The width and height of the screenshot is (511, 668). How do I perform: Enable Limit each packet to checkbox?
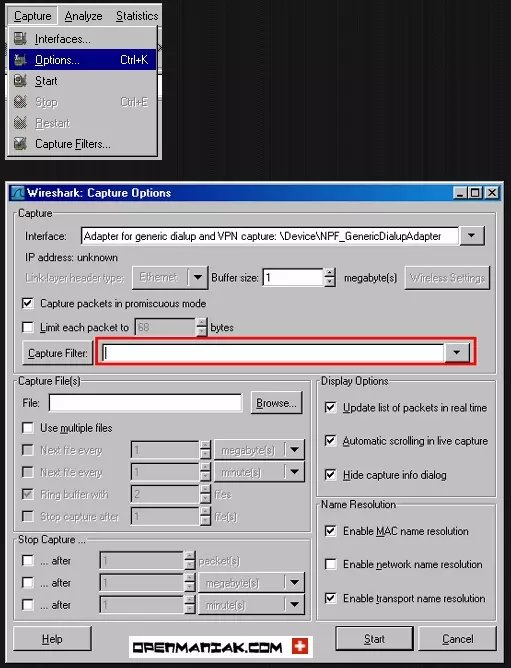coord(28,327)
